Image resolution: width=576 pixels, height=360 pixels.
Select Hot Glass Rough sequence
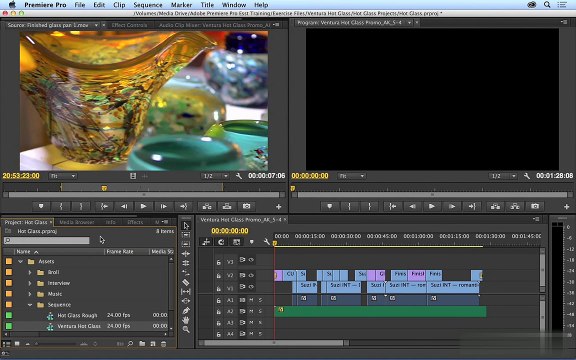click(x=77, y=316)
